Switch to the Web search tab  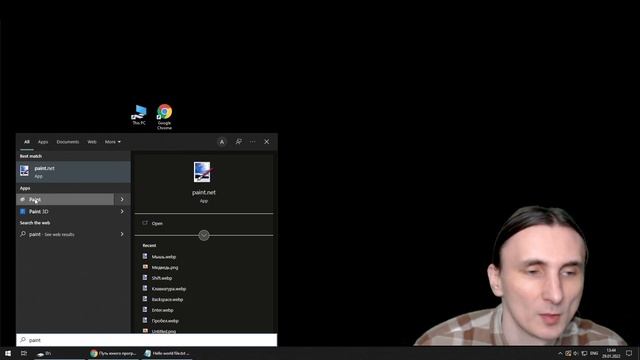[x=92, y=142]
